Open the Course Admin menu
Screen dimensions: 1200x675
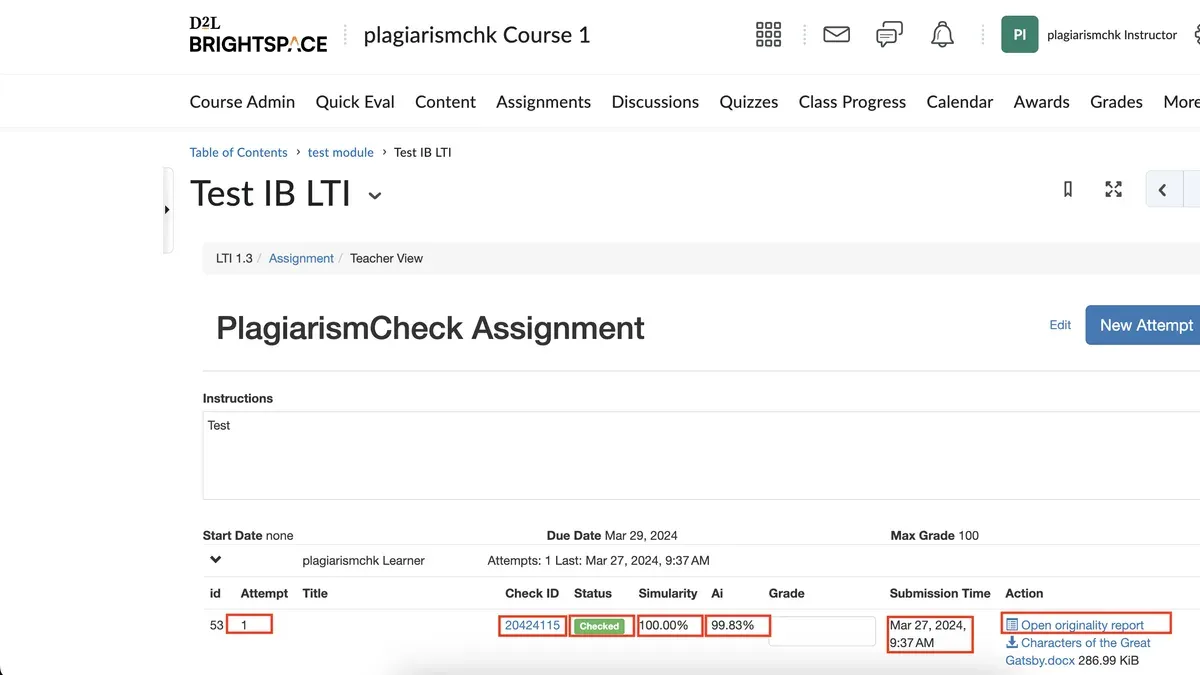coord(242,102)
